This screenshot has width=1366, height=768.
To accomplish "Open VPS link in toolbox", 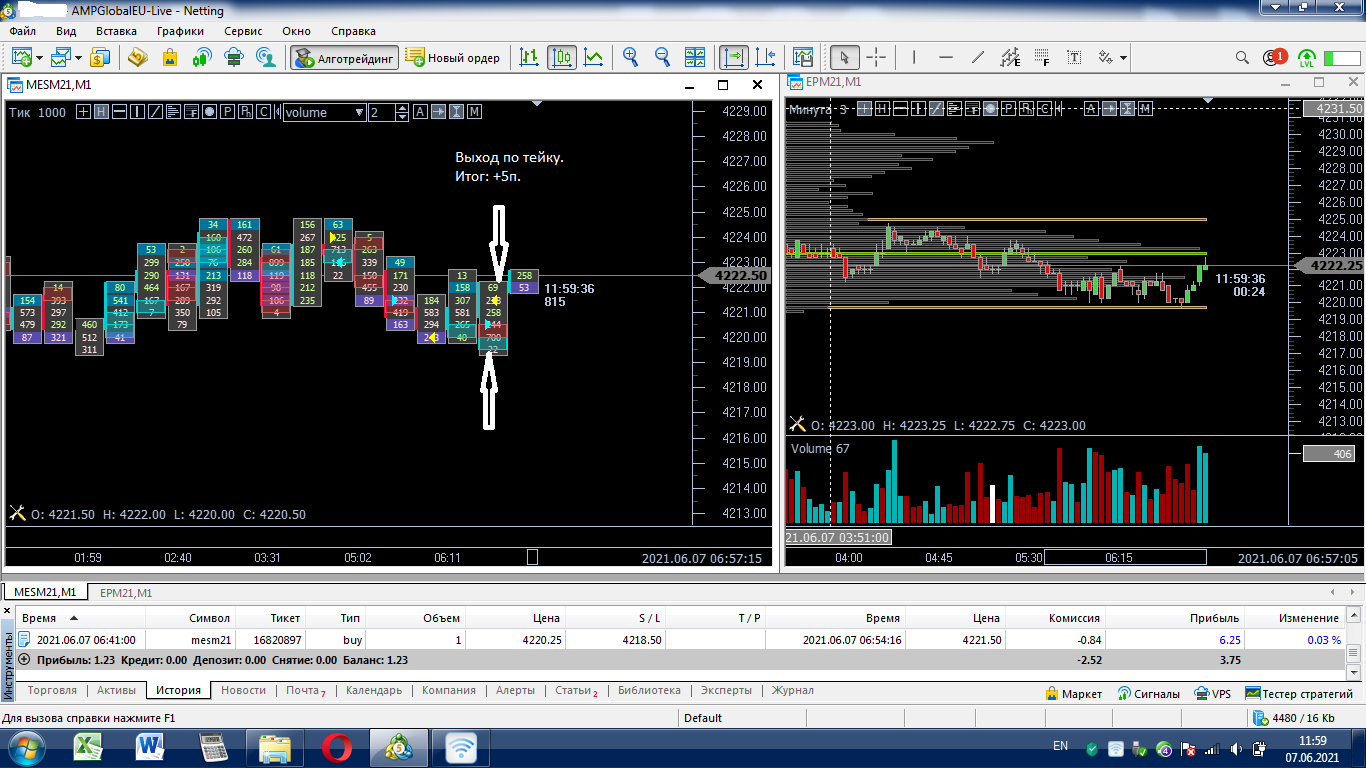I will (x=1212, y=693).
